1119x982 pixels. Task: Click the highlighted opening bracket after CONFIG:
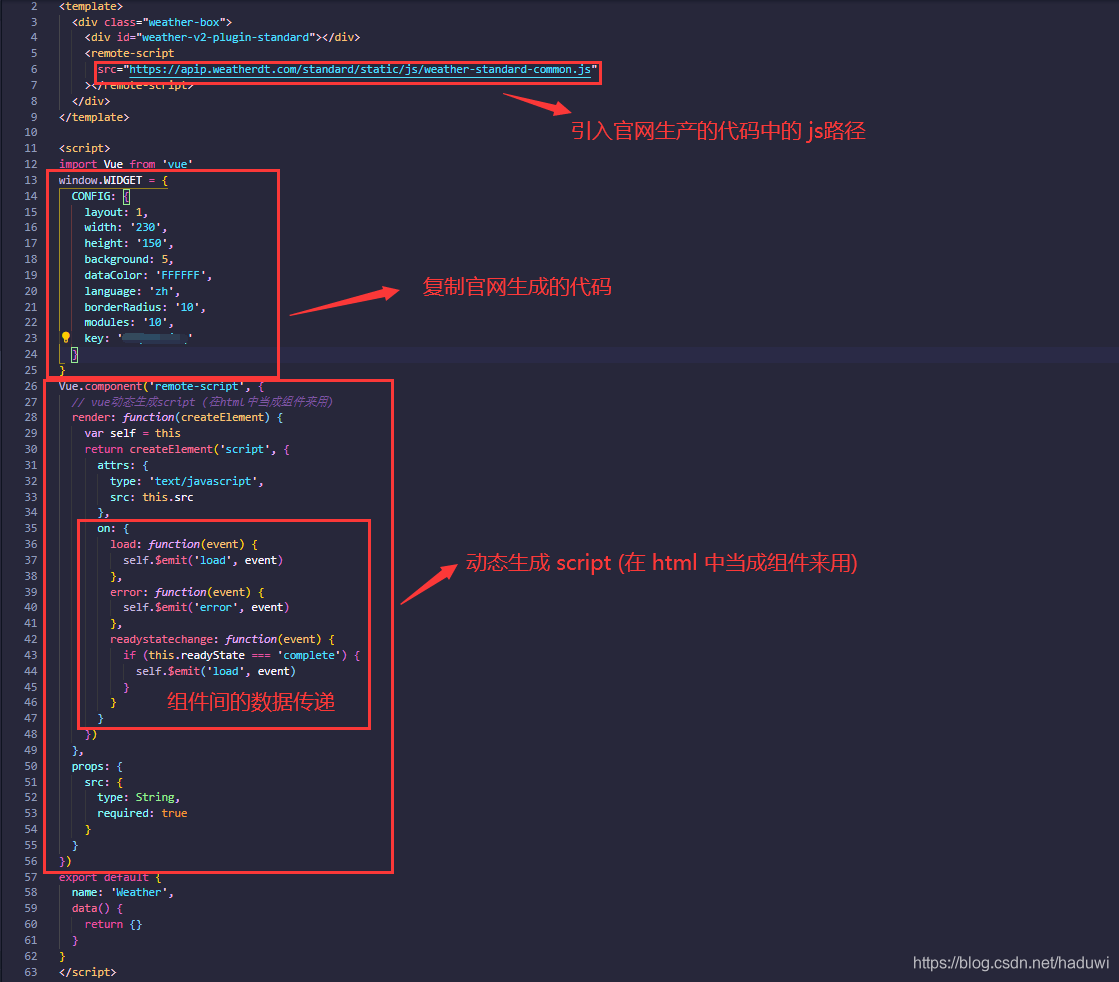(x=126, y=196)
